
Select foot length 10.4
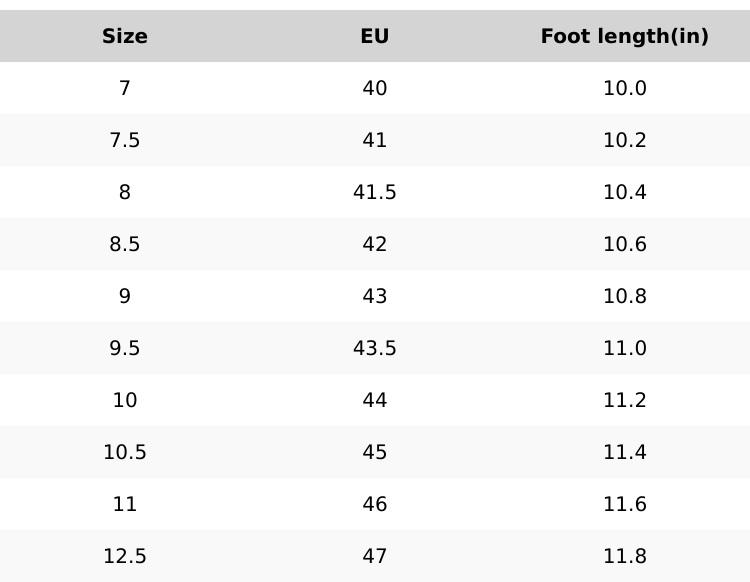point(625,192)
